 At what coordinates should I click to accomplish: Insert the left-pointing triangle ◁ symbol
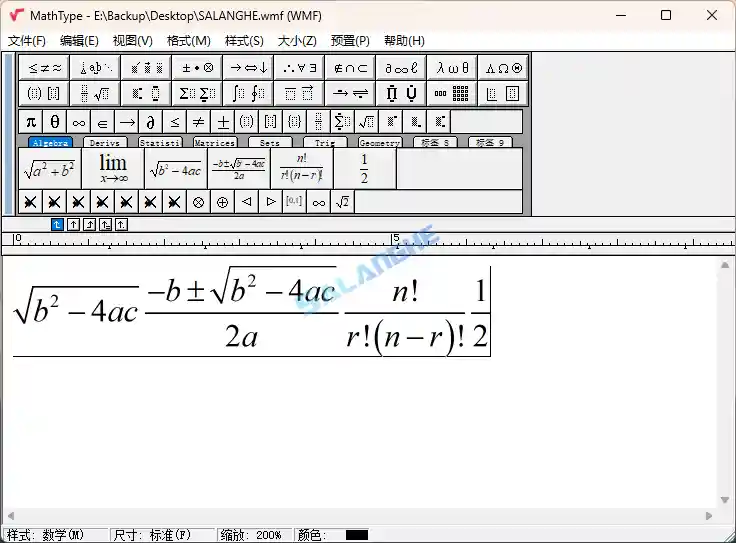pyautogui.click(x=246, y=202)
